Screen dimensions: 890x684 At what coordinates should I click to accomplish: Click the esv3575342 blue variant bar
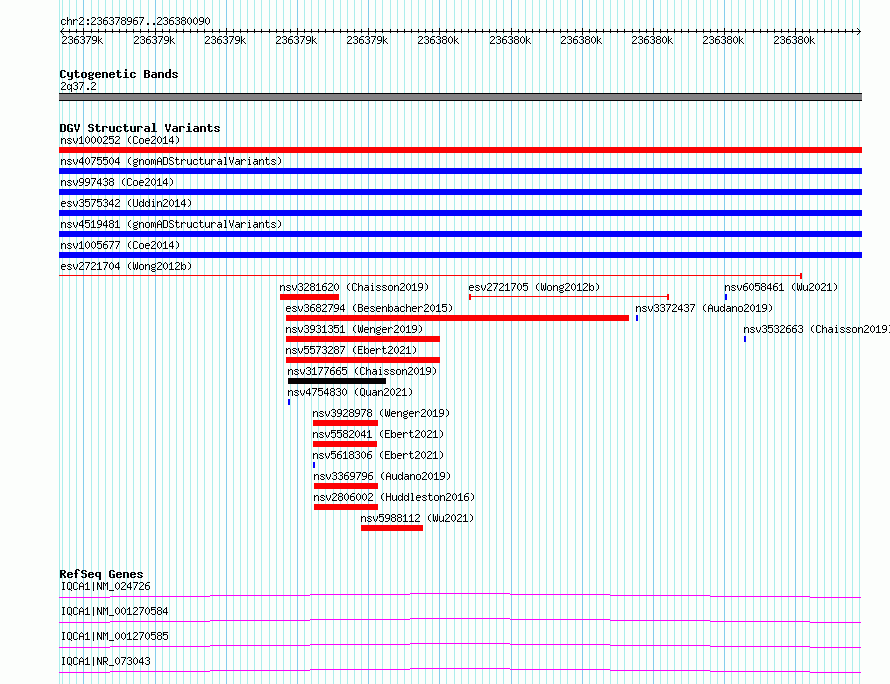[x=460, y=213]
